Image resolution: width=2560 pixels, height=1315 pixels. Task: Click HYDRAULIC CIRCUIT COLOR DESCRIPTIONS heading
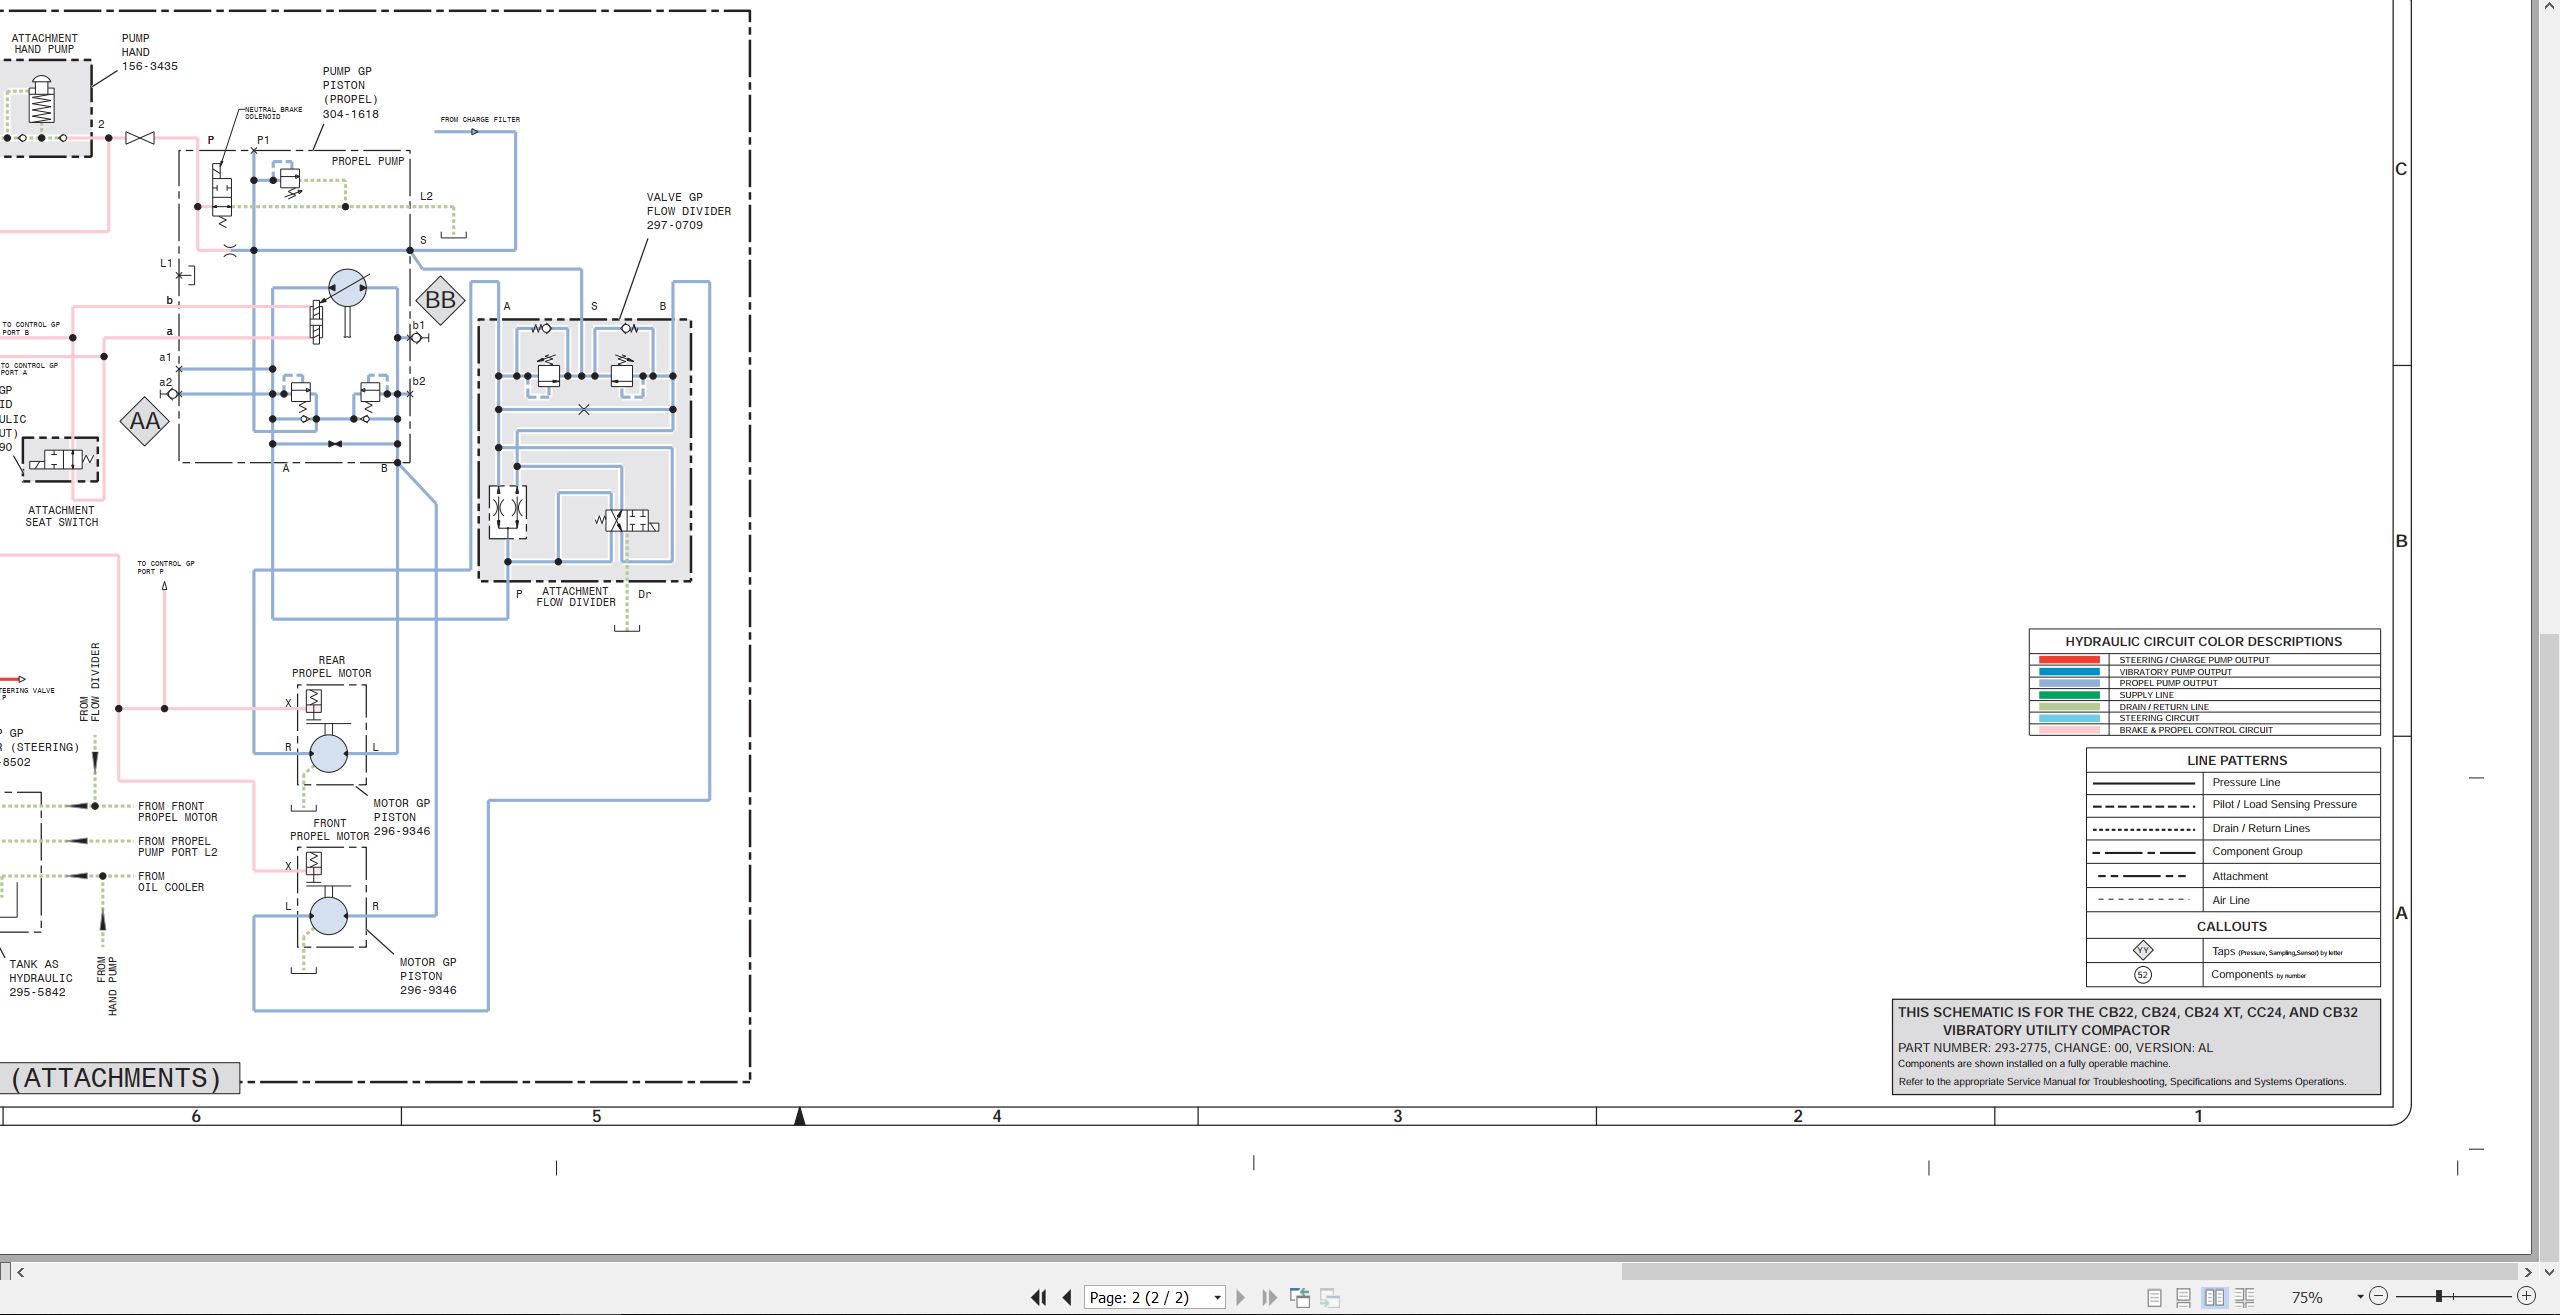click(2204, 642)
